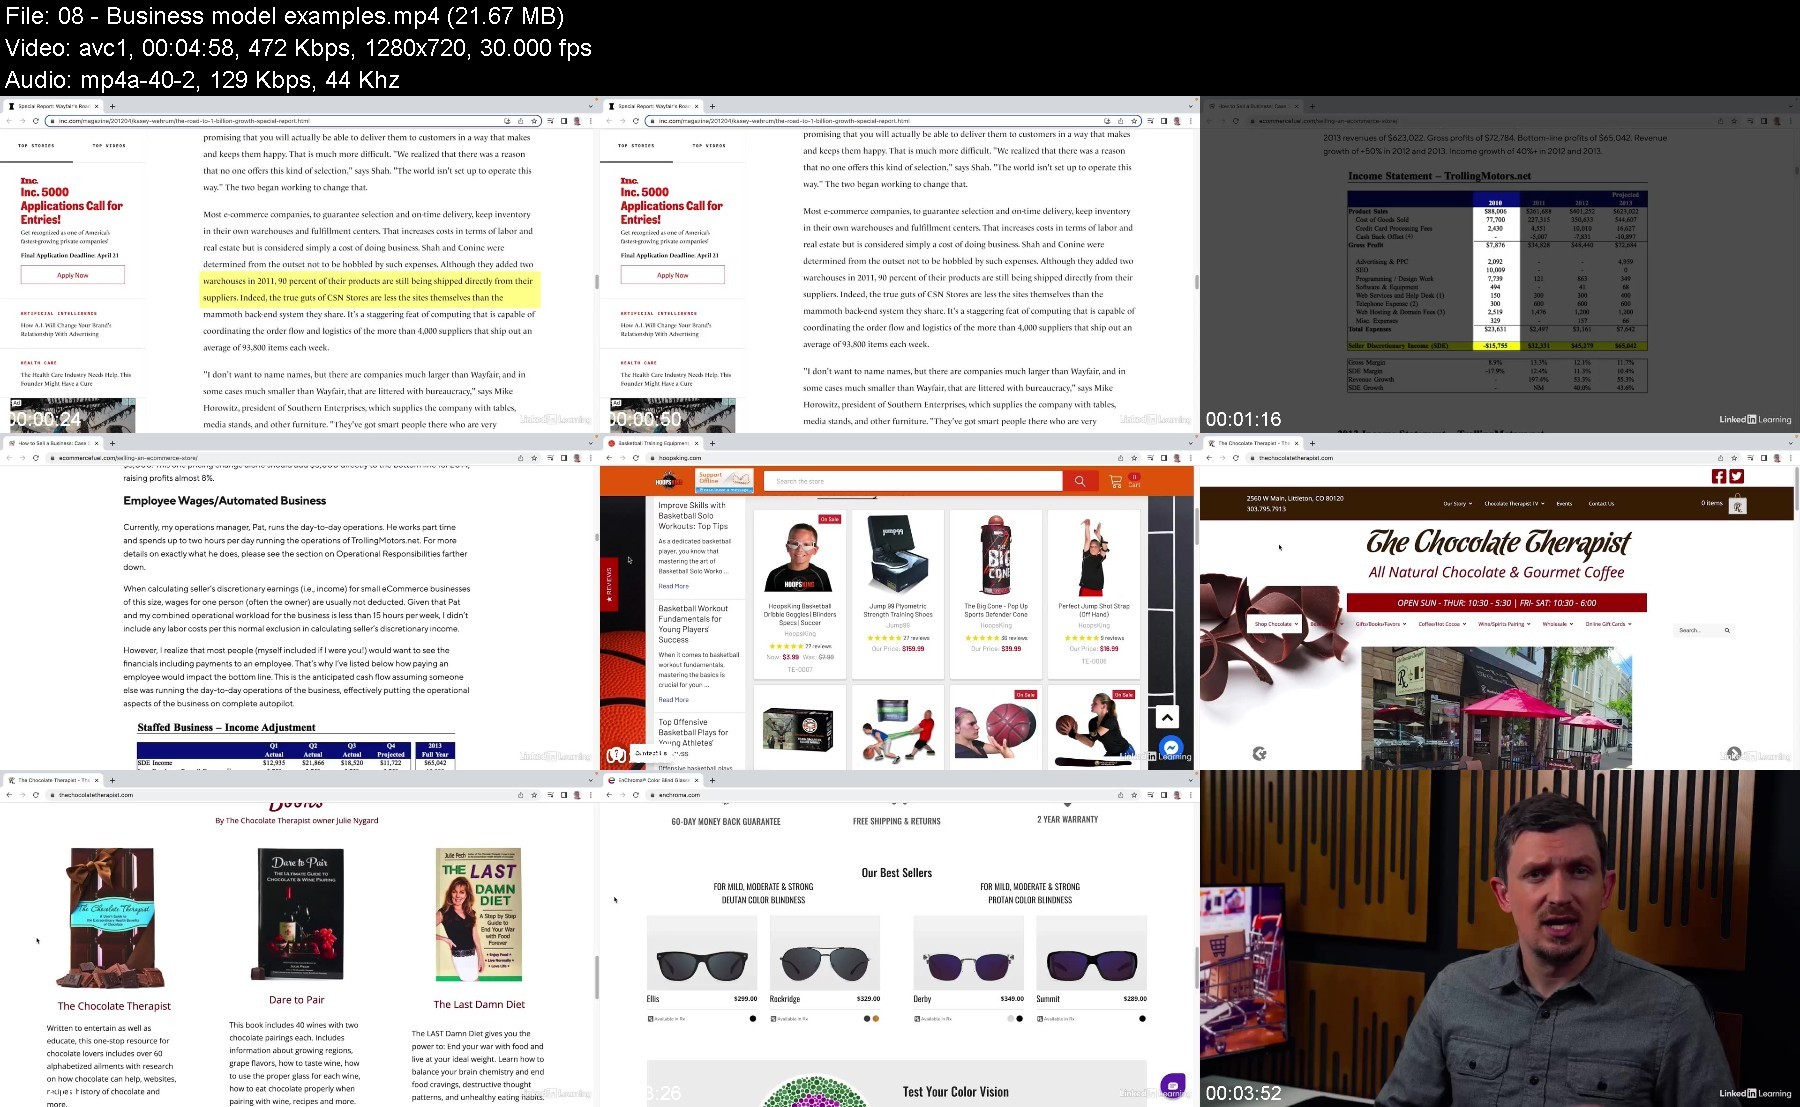Click Apply Now in Inc.com window with highlighted text
This screenshot has height=1107, width=1800.
pos(72,275)
